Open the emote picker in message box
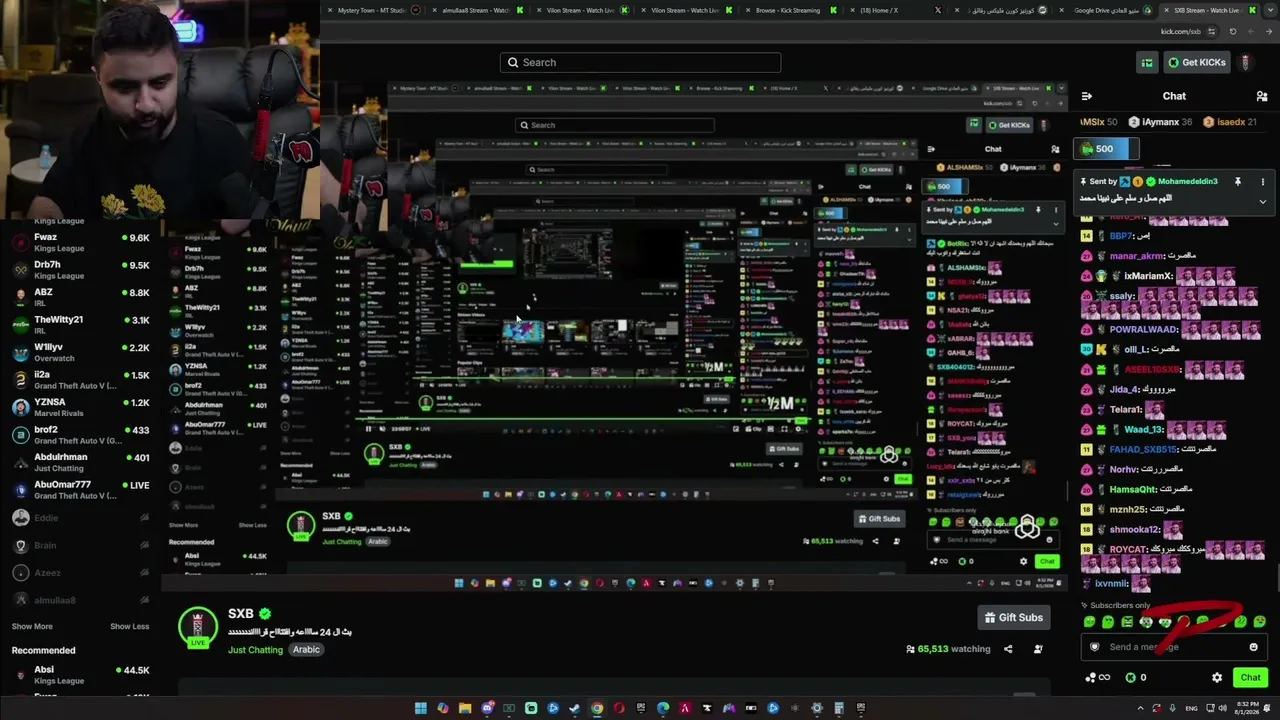This screenshot has height=720, width=1280. tap(1253, 647)
